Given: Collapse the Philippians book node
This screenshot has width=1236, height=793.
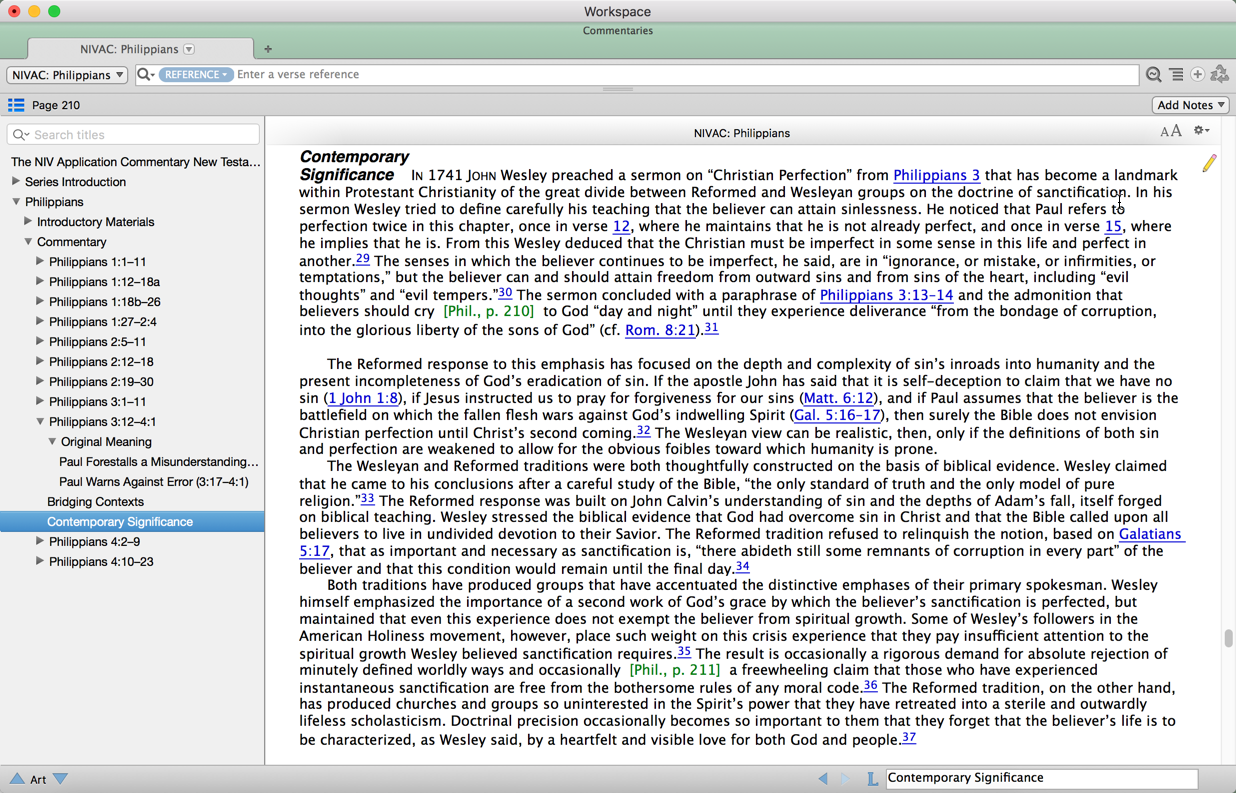Looking at the screenshot, I should [x=16, y=202].
